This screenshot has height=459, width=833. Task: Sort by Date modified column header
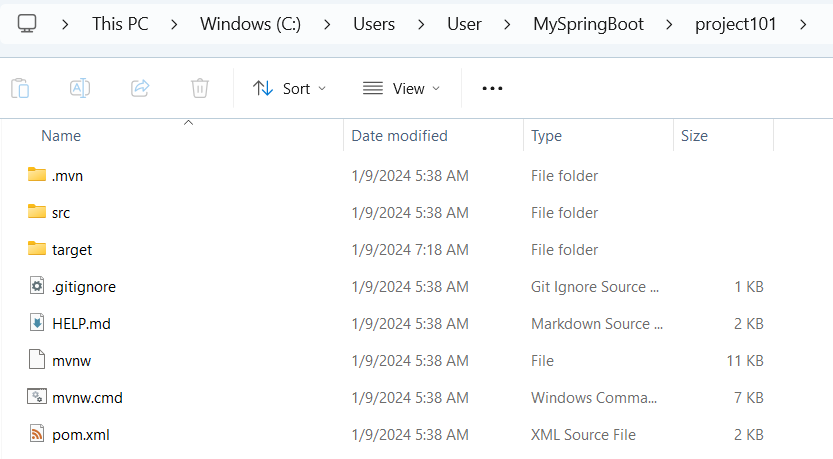400,136
